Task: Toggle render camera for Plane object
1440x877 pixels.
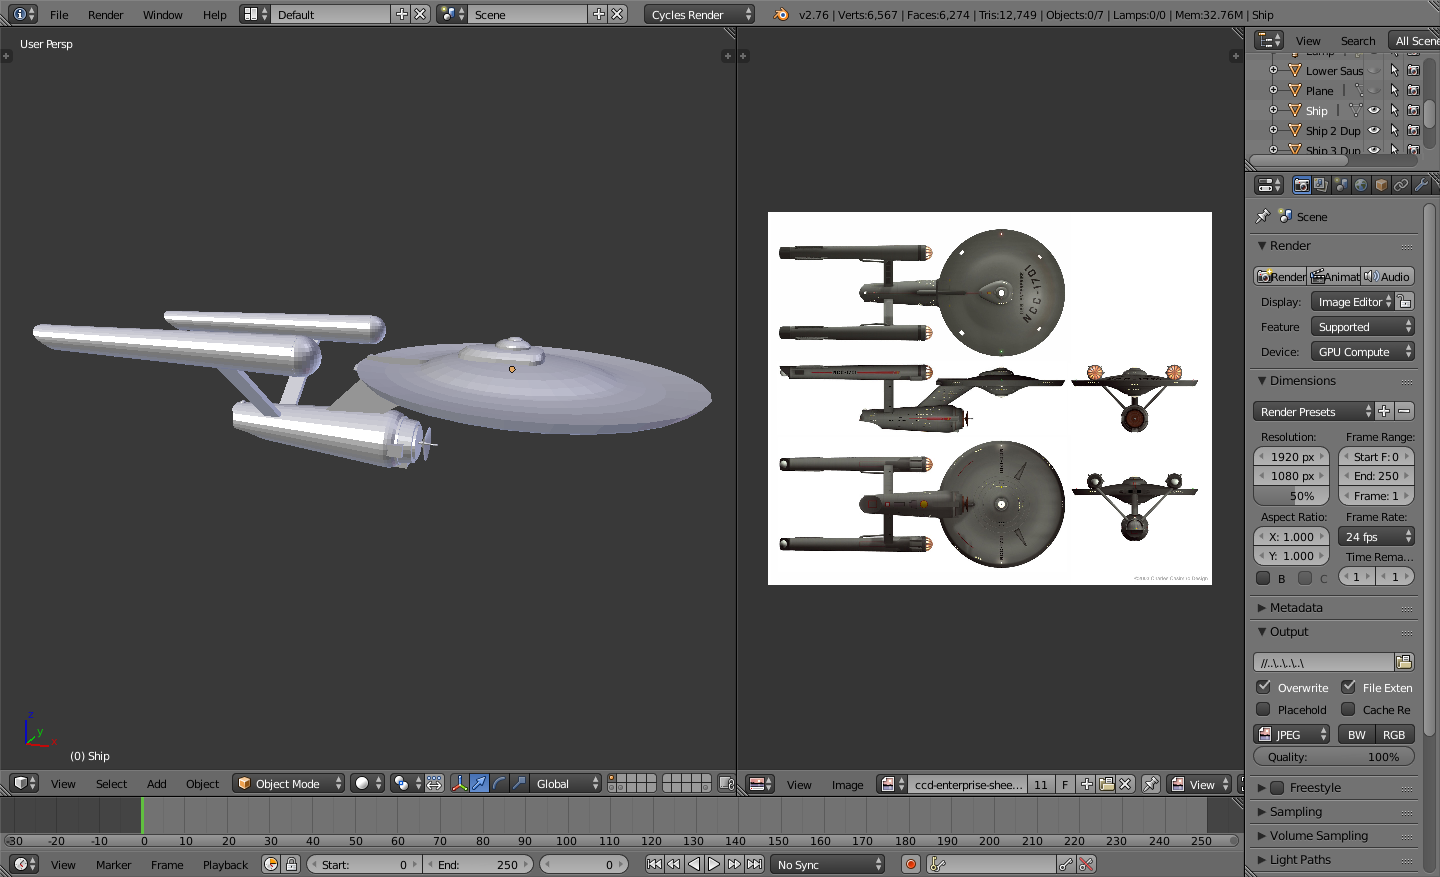Action: coord(1413,90)
